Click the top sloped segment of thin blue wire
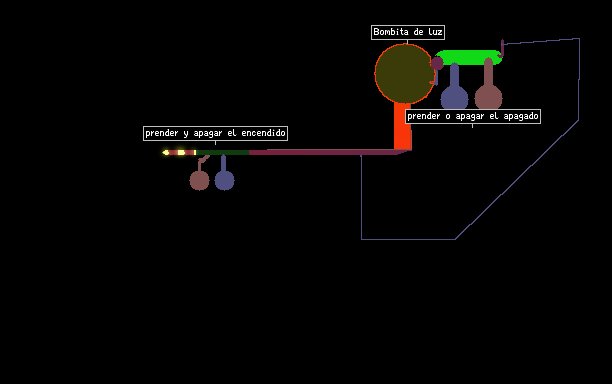This screenshot has width=612, height=384. pyautogui.click(x=541, y=41)
